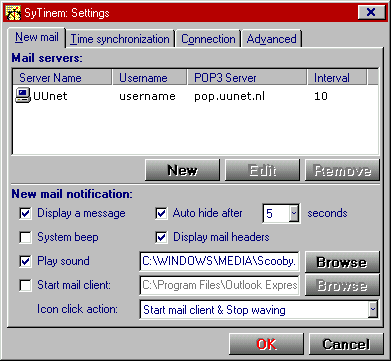
Task: Expand the Icon click action dropdown
Action: (x=372, y=310)
